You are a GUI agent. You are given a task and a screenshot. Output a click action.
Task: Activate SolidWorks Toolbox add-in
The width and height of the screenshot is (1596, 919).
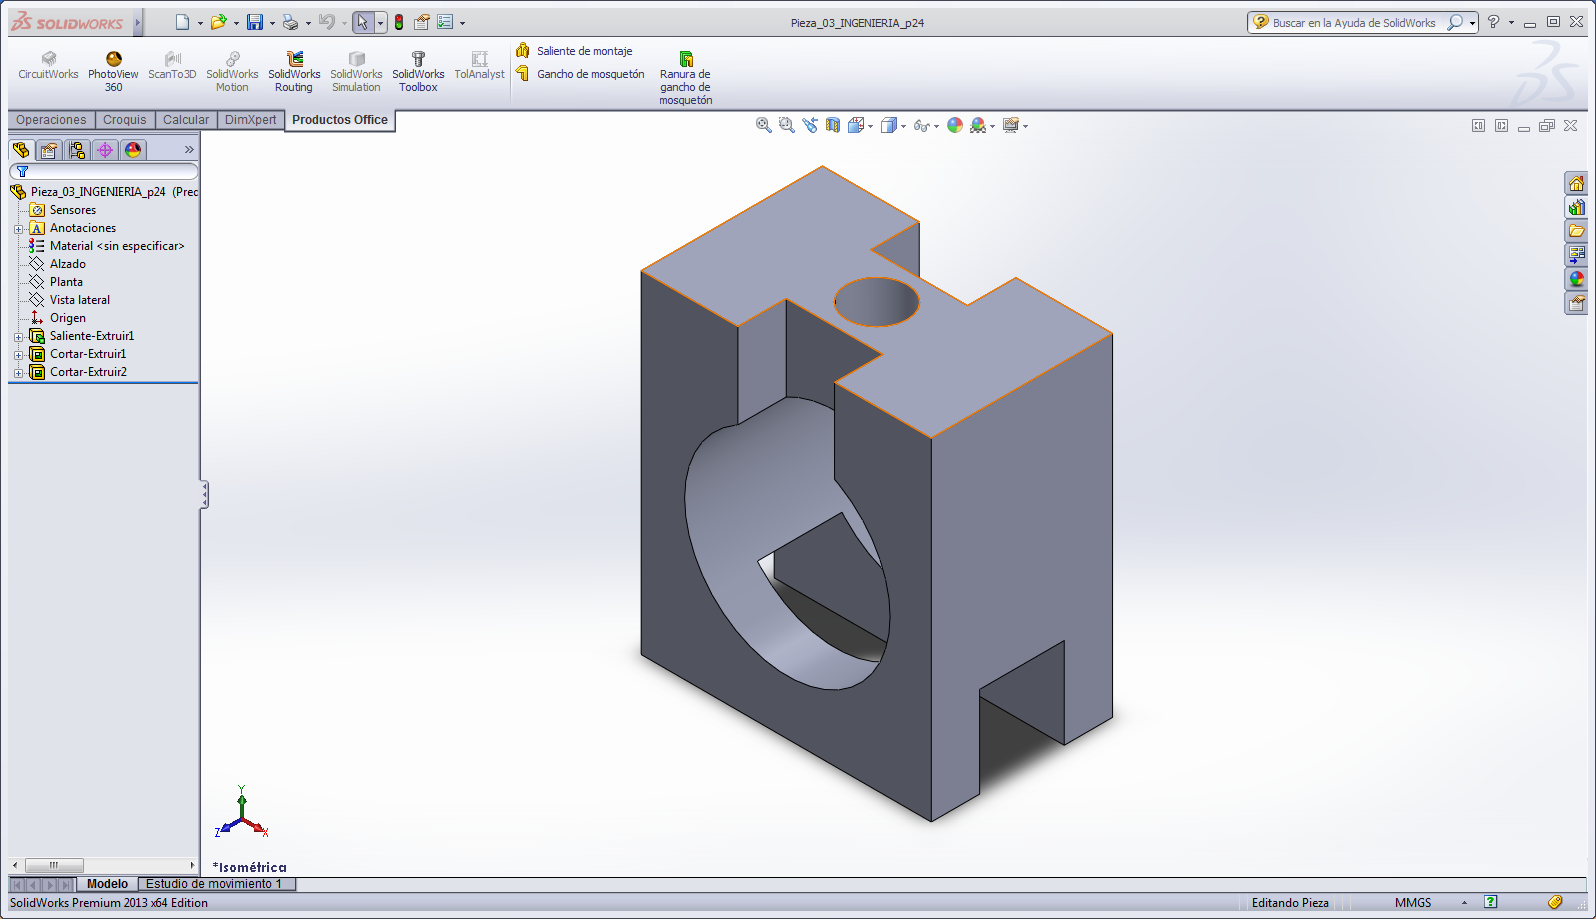click(418, 72)
